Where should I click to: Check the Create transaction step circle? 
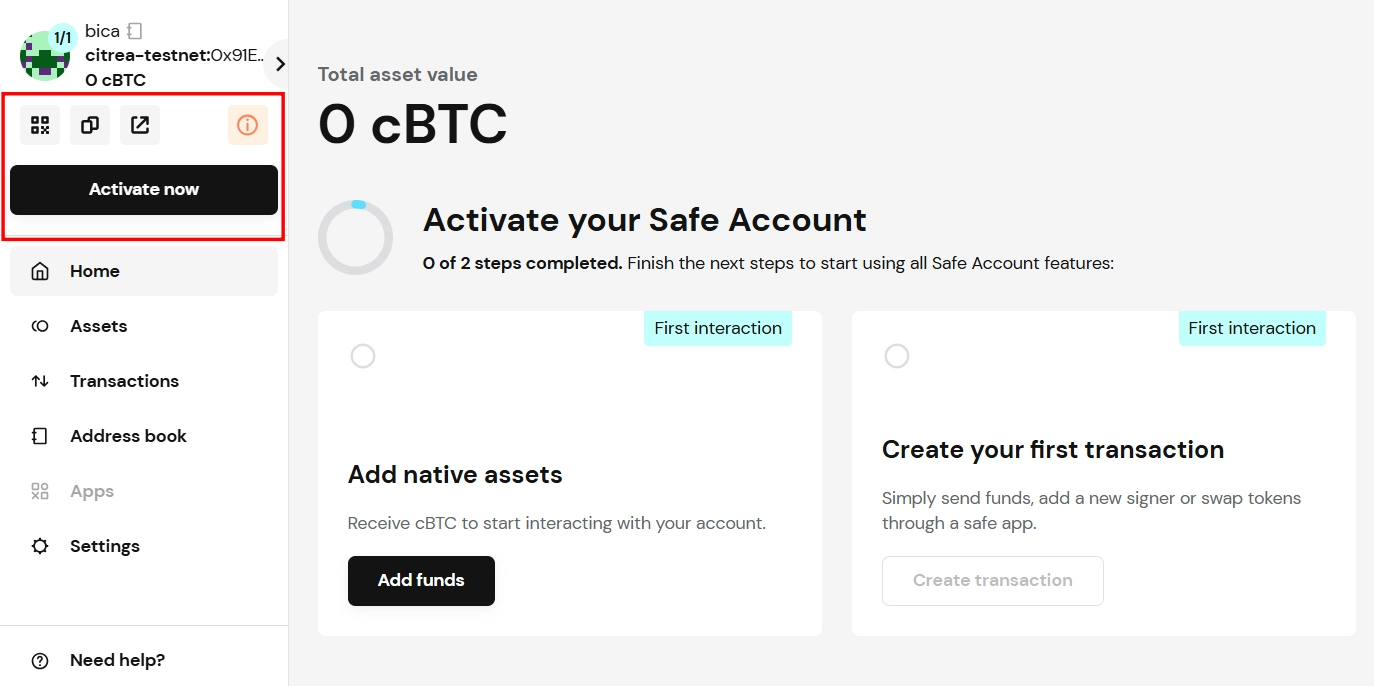point(896,355)
